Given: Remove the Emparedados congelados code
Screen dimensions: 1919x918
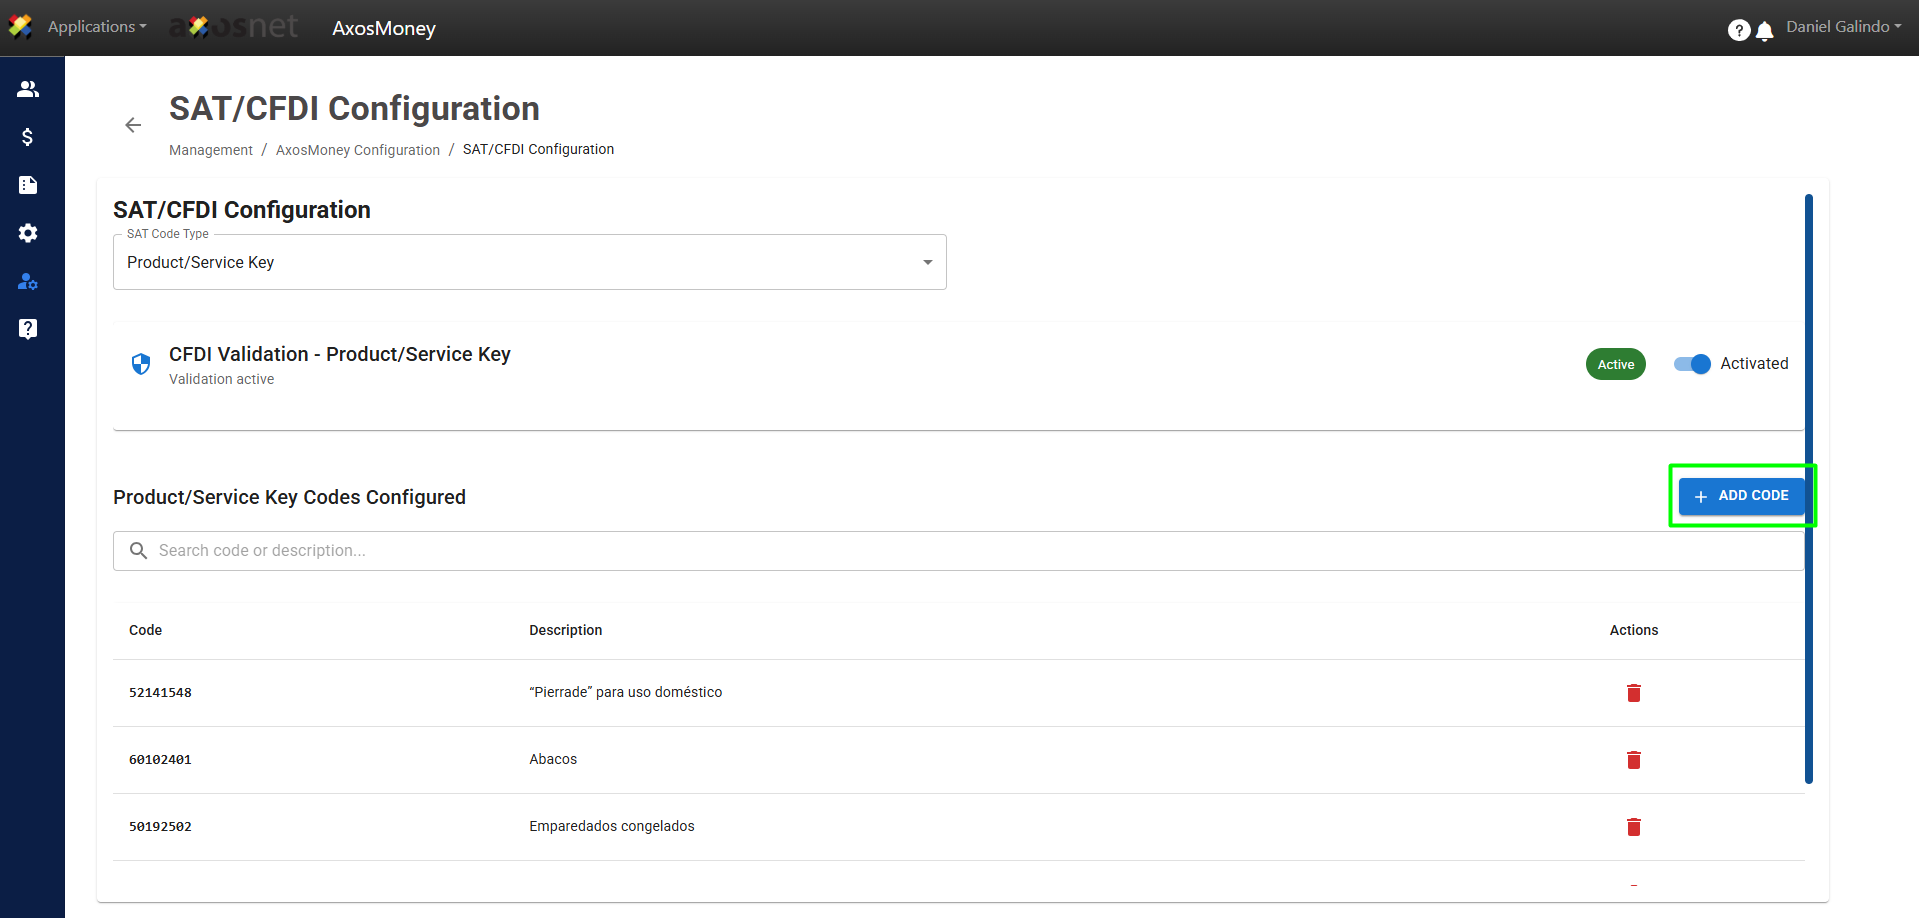Looking at the screenshot, I should pyautogui.click(x=1633, y=827).
